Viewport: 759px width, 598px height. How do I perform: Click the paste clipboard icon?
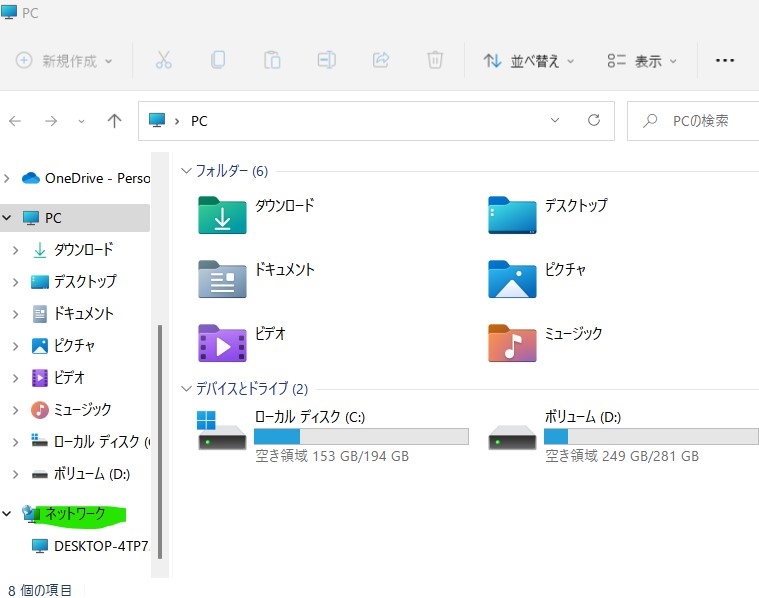(272, 60)
